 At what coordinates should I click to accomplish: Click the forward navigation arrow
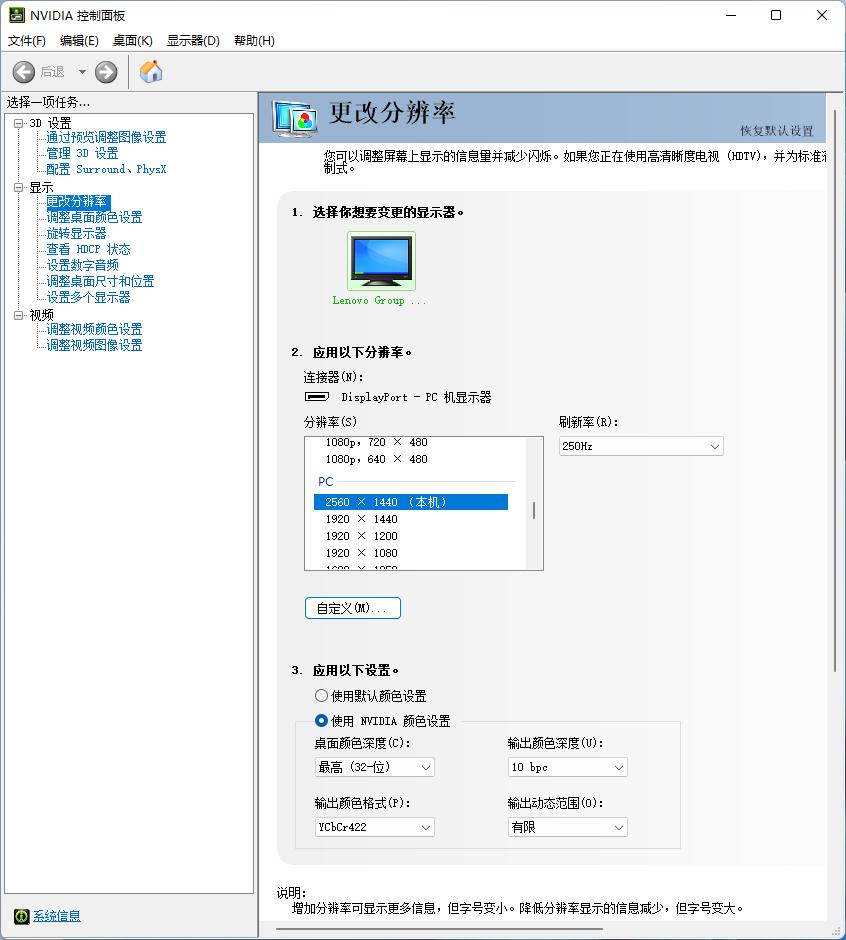click(105, 71)
